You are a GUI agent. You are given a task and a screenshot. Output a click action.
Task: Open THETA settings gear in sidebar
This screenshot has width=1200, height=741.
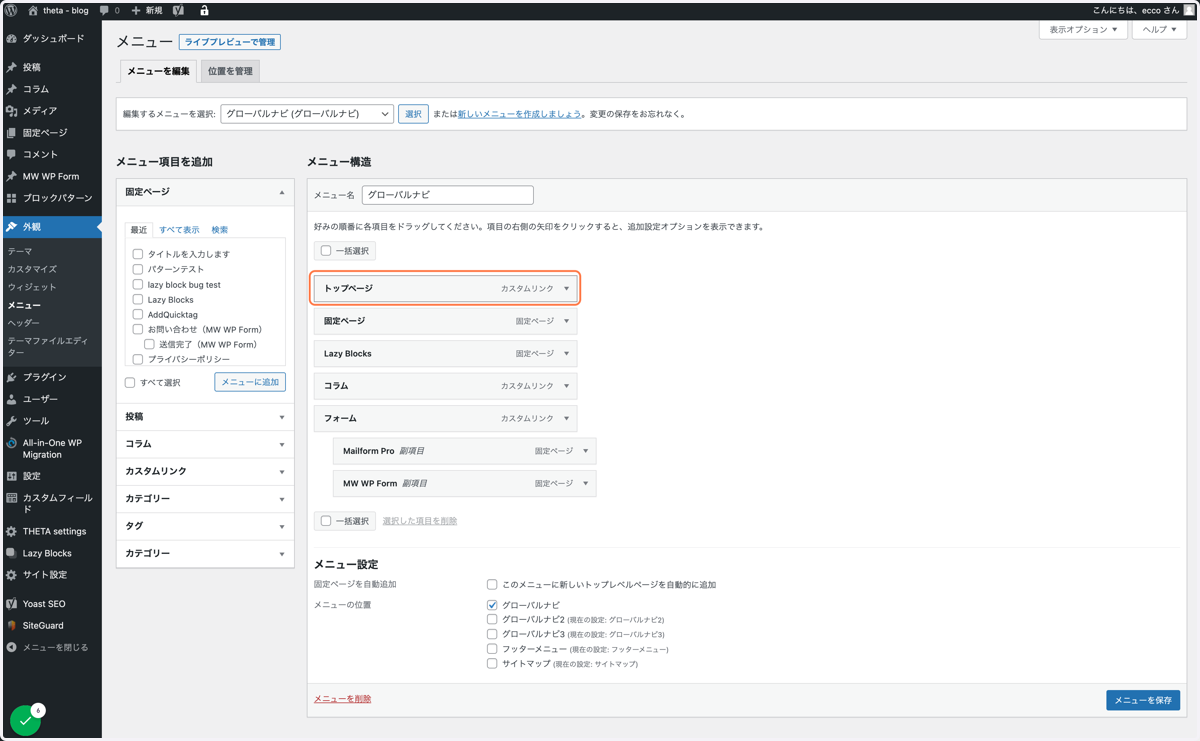coord(12,531)
